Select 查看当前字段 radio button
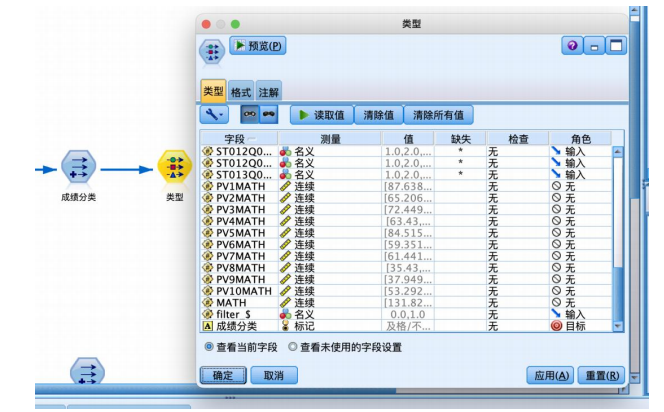The height and width of the screenshot is (412, 664). click(209, 347)
